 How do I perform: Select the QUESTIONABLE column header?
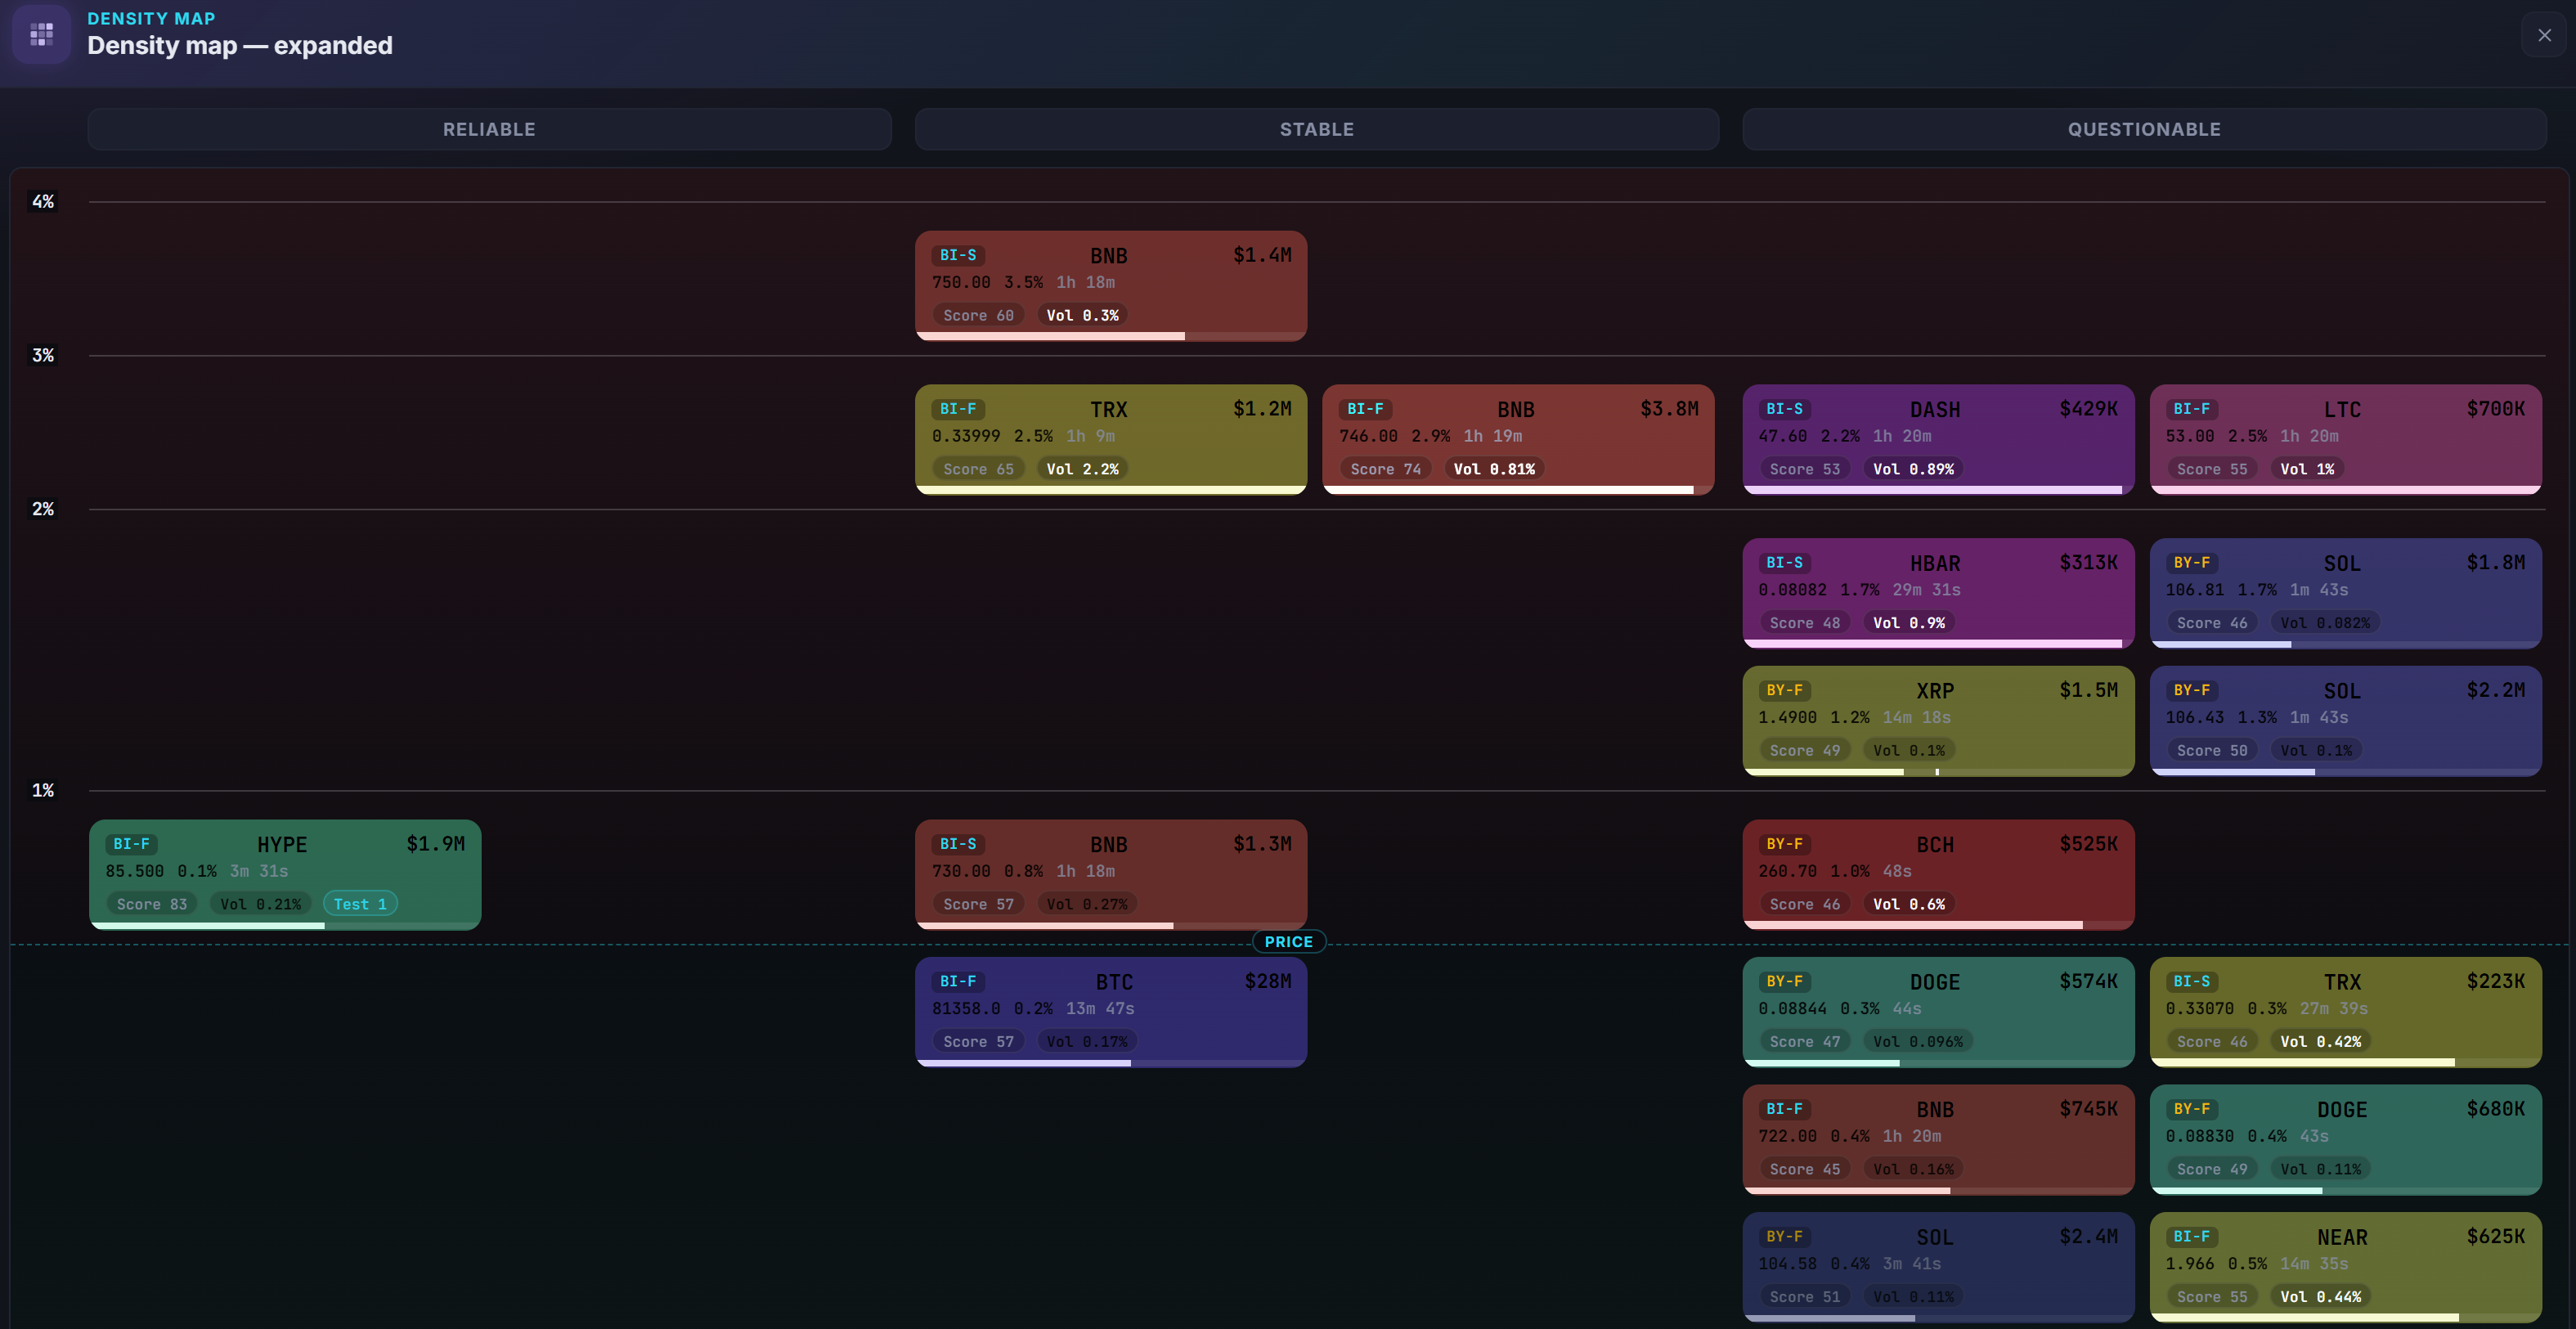click(x=2144, y=129)
